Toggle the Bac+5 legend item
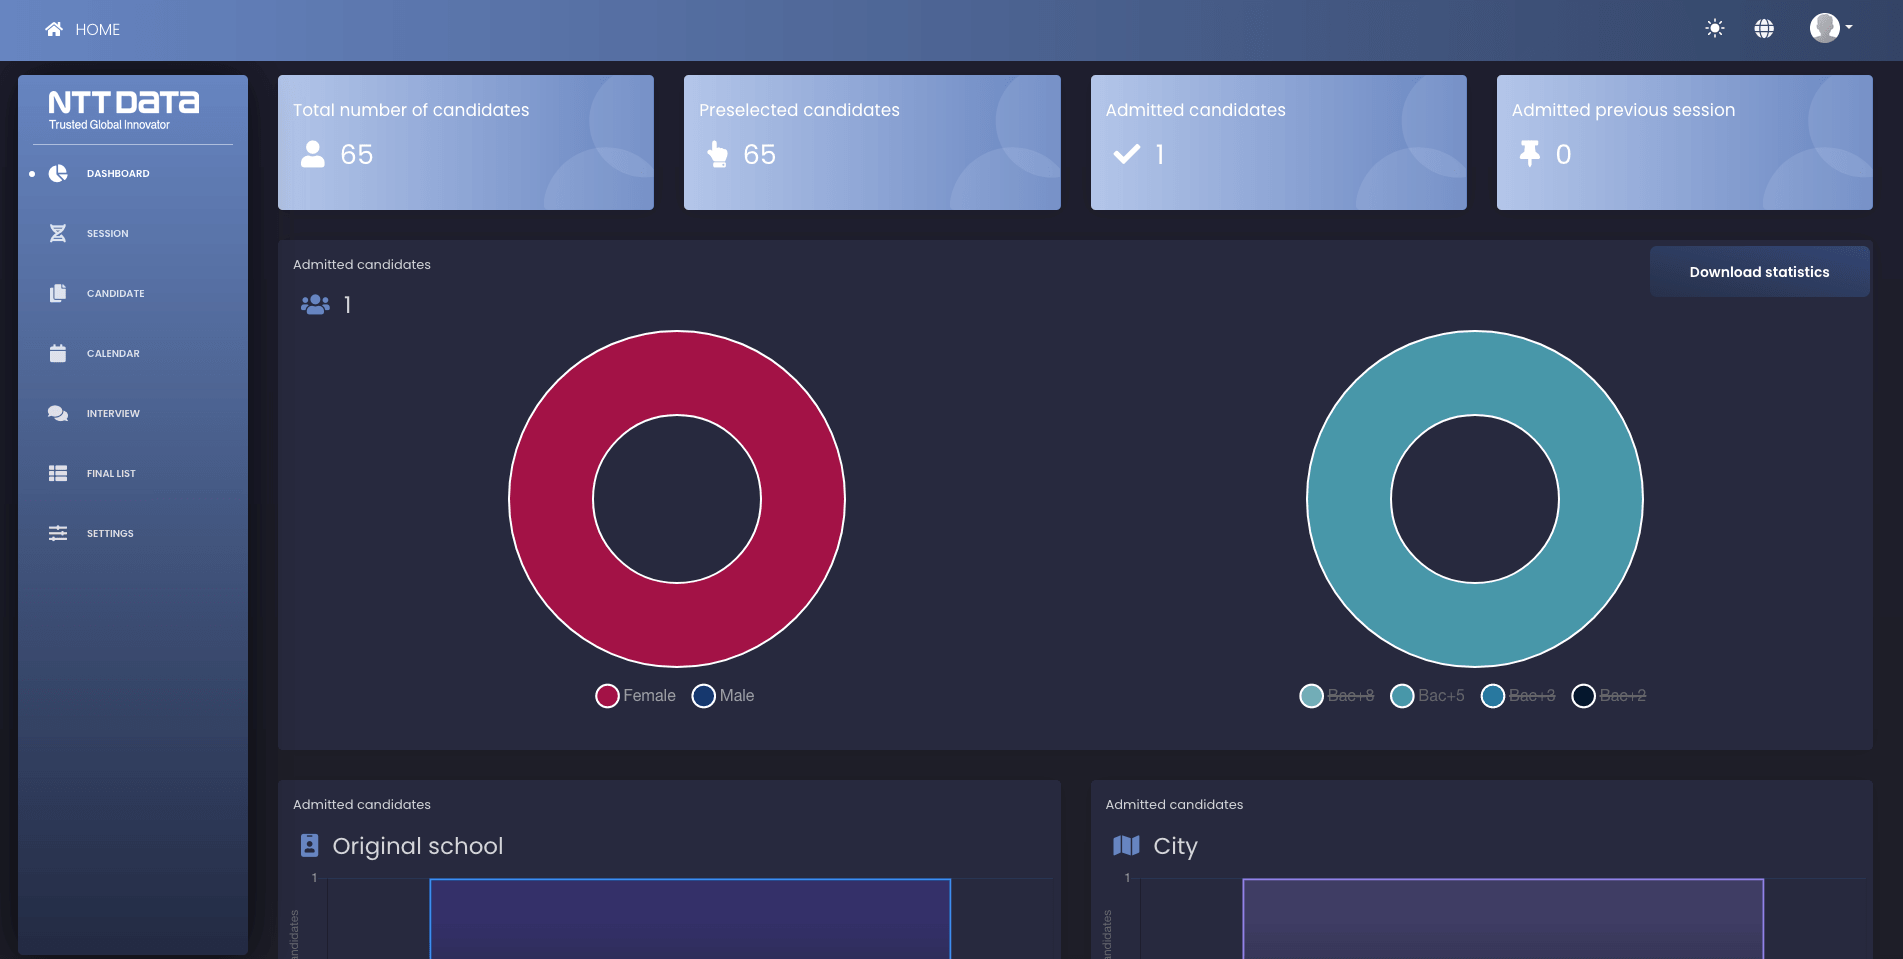Screen dimensions: 1903x959 [x=1427, y=696]
